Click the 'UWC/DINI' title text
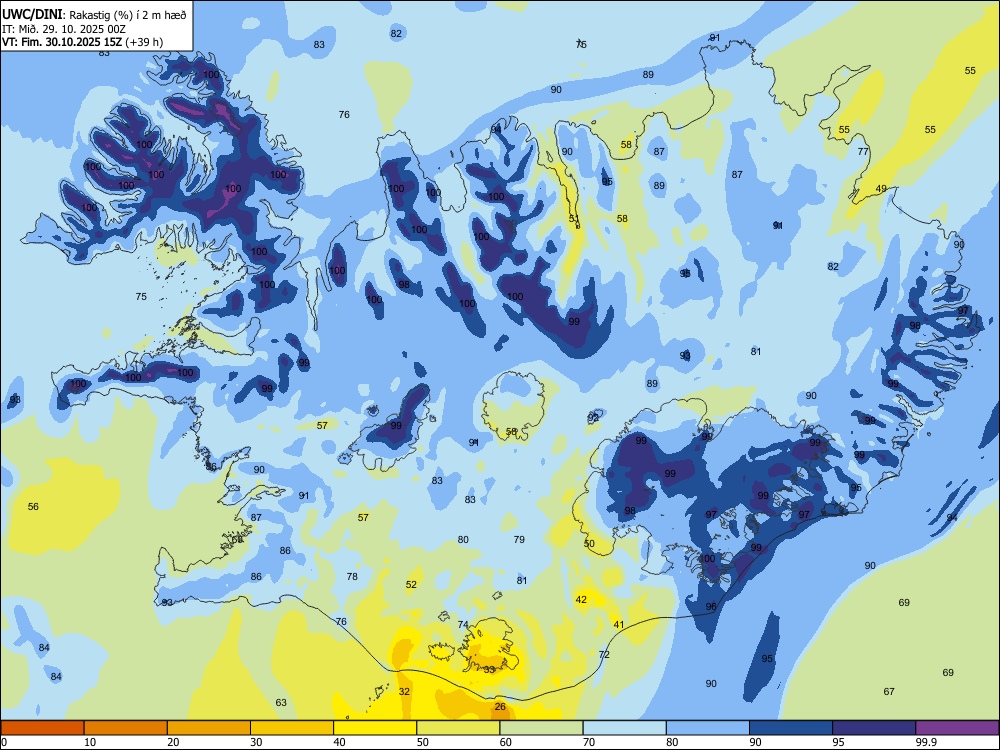Viewport: 1000px width, 750px height. 32,15
